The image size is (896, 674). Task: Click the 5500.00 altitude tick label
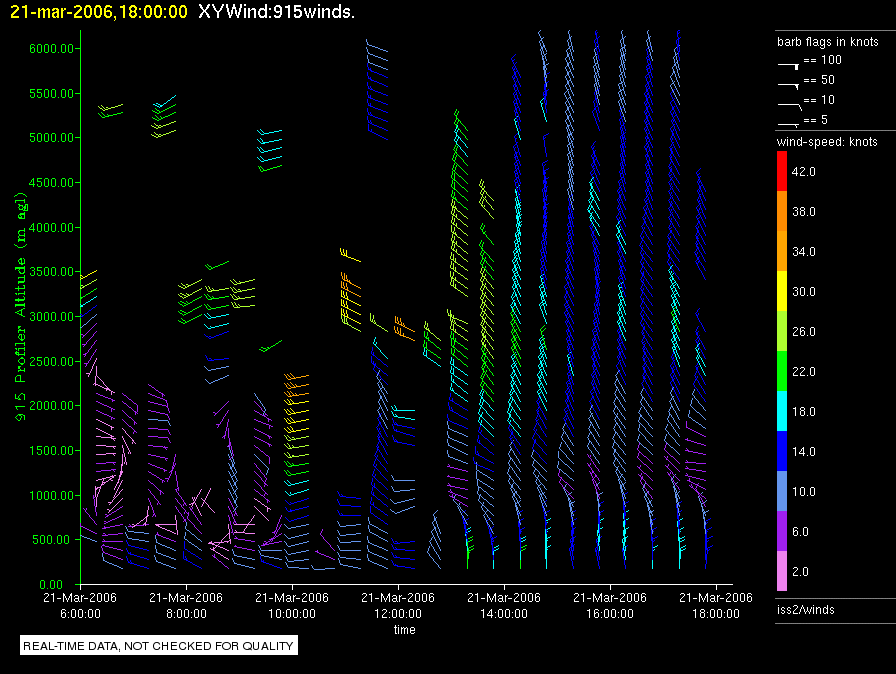coord(51,93)
